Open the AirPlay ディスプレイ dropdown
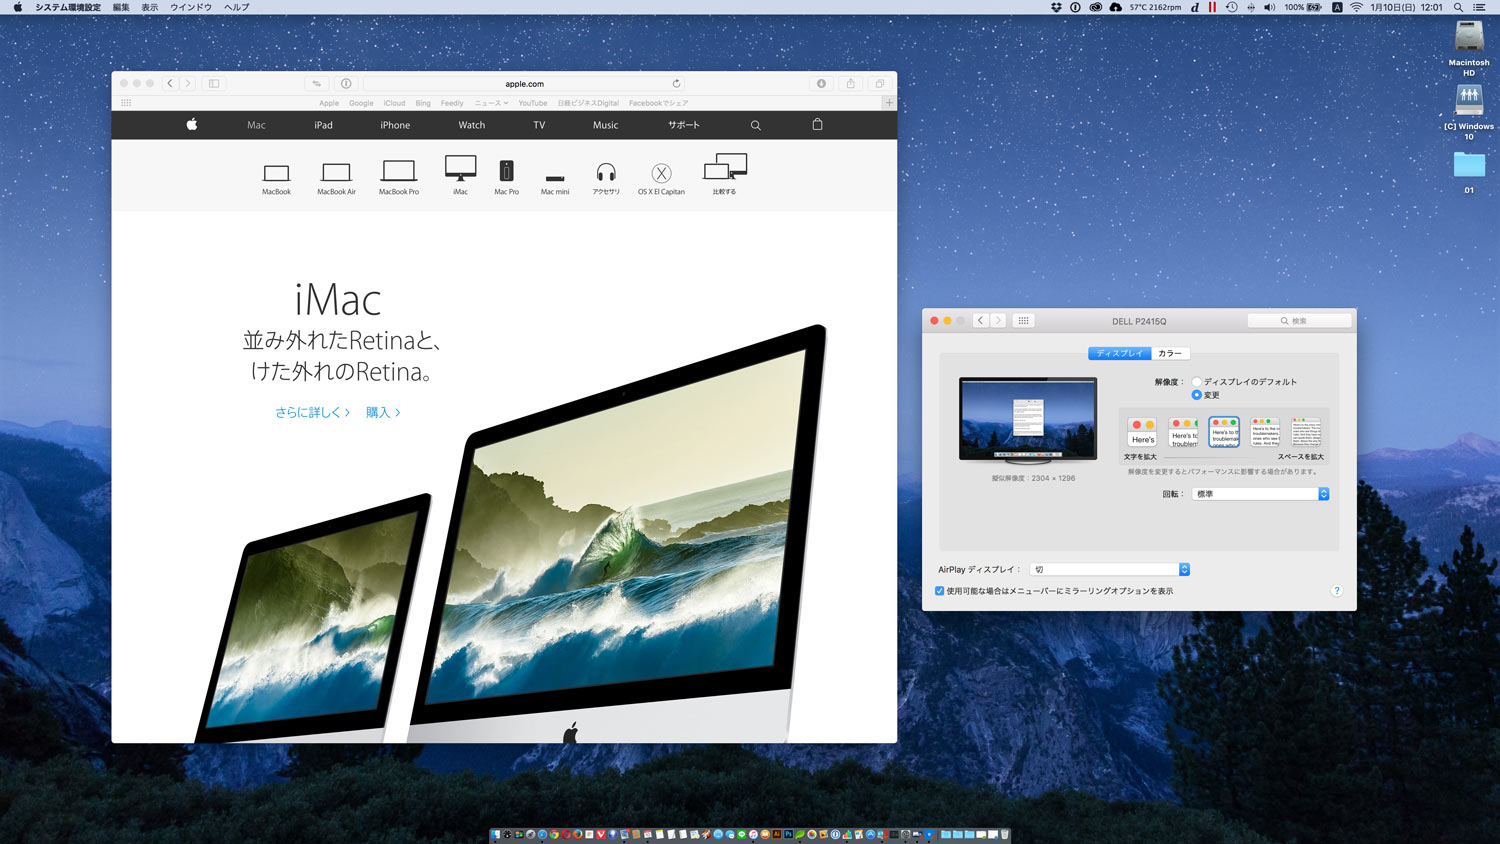Viewport: 1500px width, 844px height. point(1110,569)
